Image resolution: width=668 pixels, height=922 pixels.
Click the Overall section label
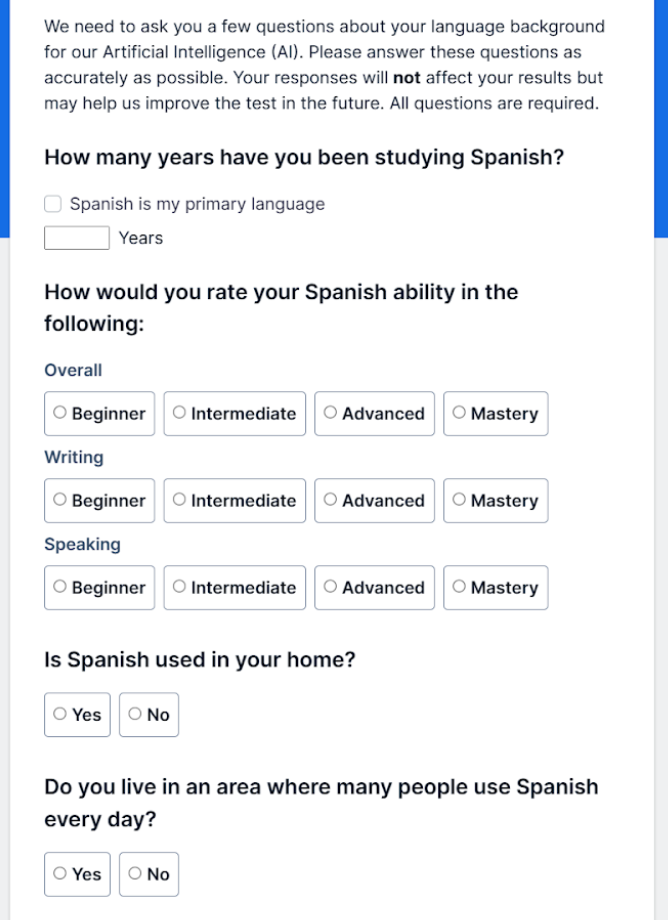[73, 370]
